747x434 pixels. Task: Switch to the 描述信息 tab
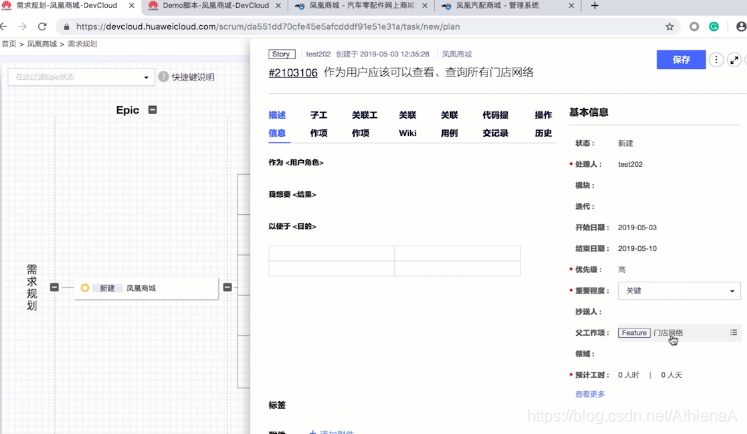tap(277, 124)
